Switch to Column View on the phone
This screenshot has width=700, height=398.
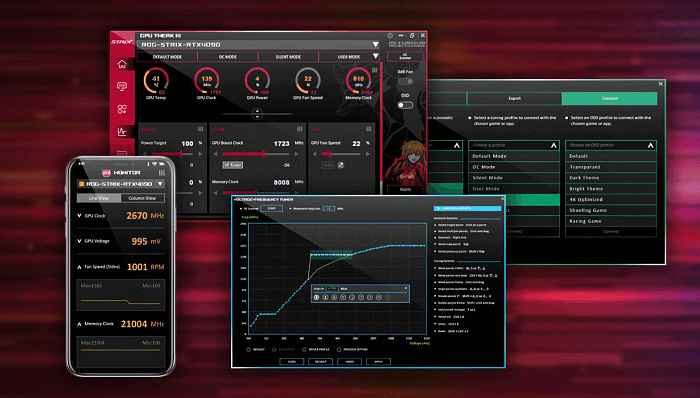142,198
